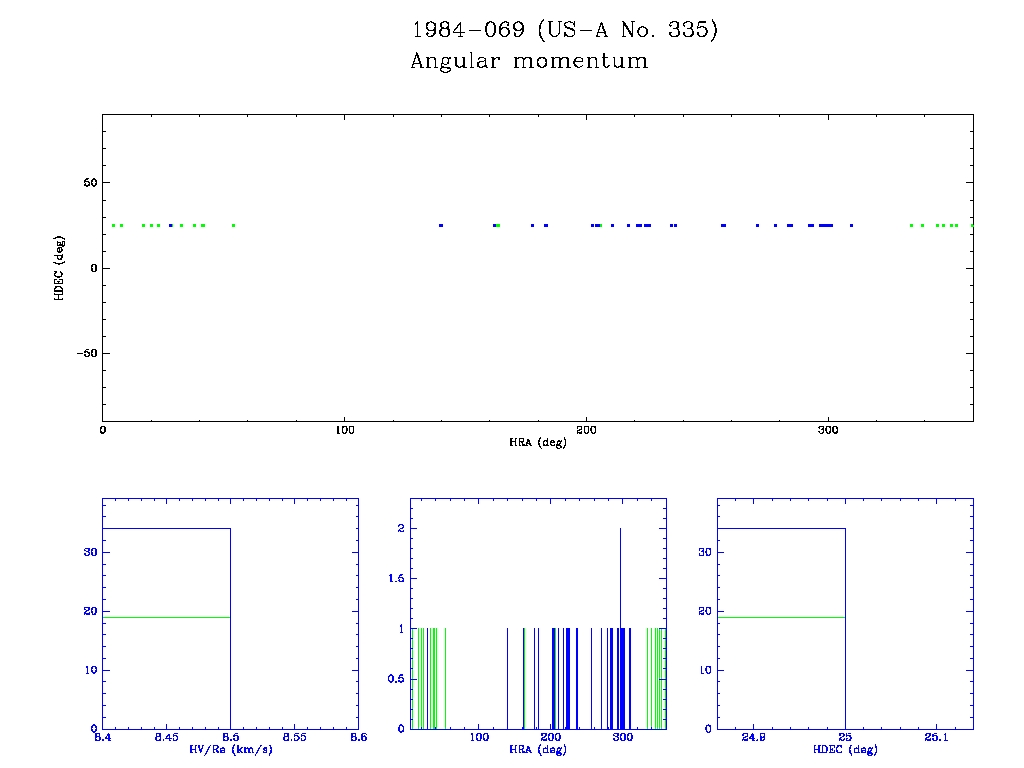The image size is (1024, 768).
Task: Select the isolated blue point near HRA 140
Action: click(440, 225)
